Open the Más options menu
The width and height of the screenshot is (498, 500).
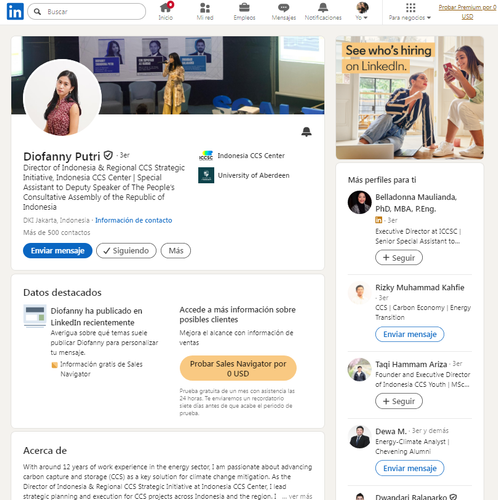click(x=176, y=251)
